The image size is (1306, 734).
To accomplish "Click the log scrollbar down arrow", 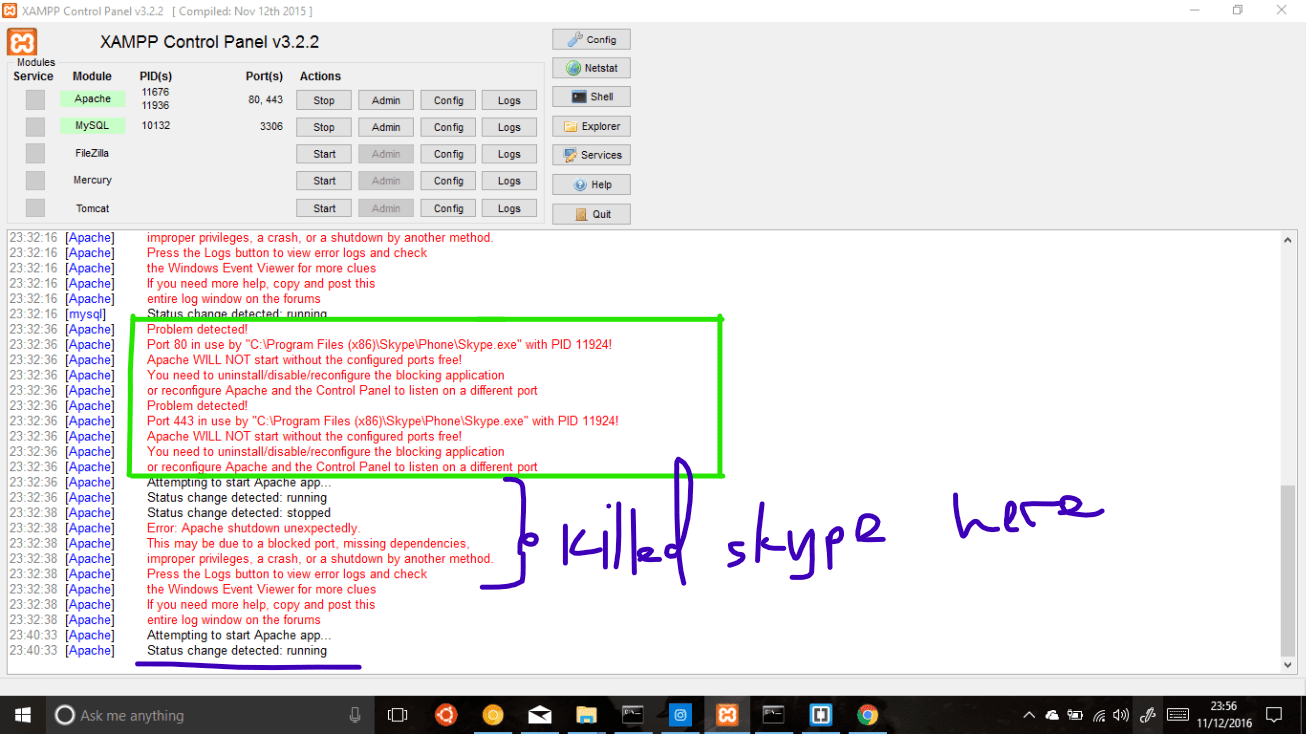I will click(x=1288, y=664).
